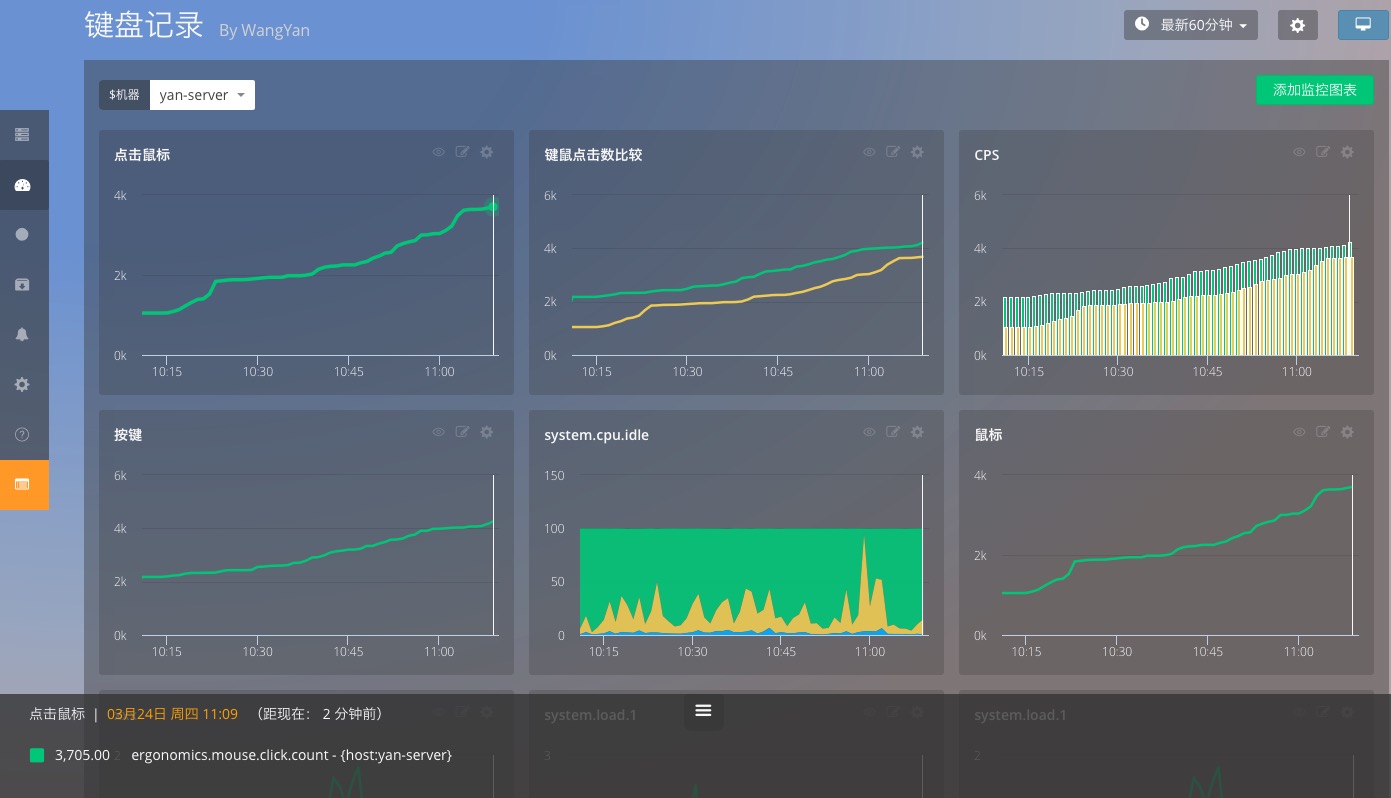Select the solid circle icon in sidebar
The image size is (1391, 798).
tap(22, 234)
